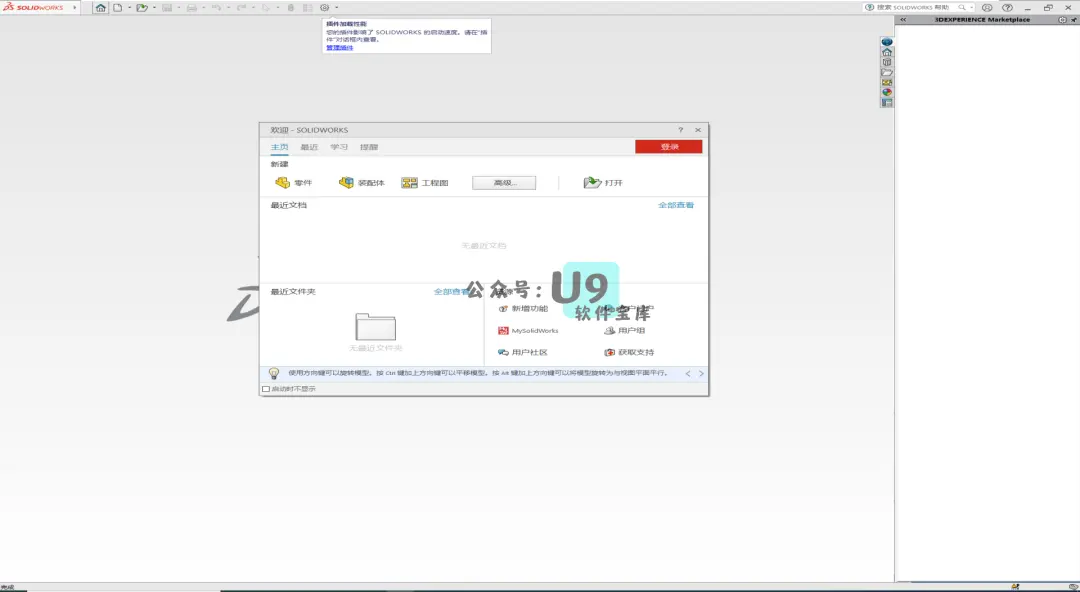Pin the 3DEXPERIENCE Marketplace panel
The width and height of the screenshot is (1080, 592).
pyautogui.click(x=1074, y=20)
